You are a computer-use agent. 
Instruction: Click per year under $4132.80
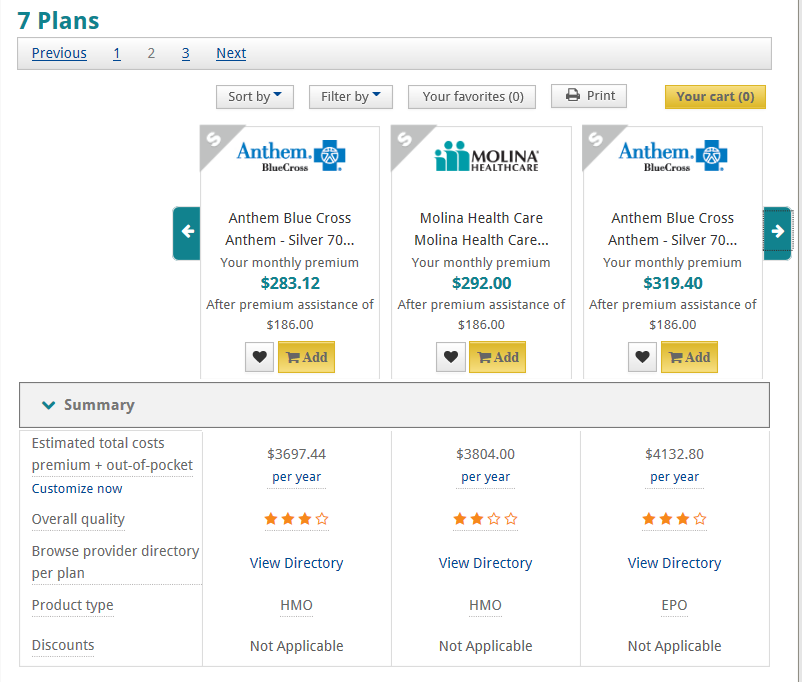pyautogui.click(x=674, y=477)
